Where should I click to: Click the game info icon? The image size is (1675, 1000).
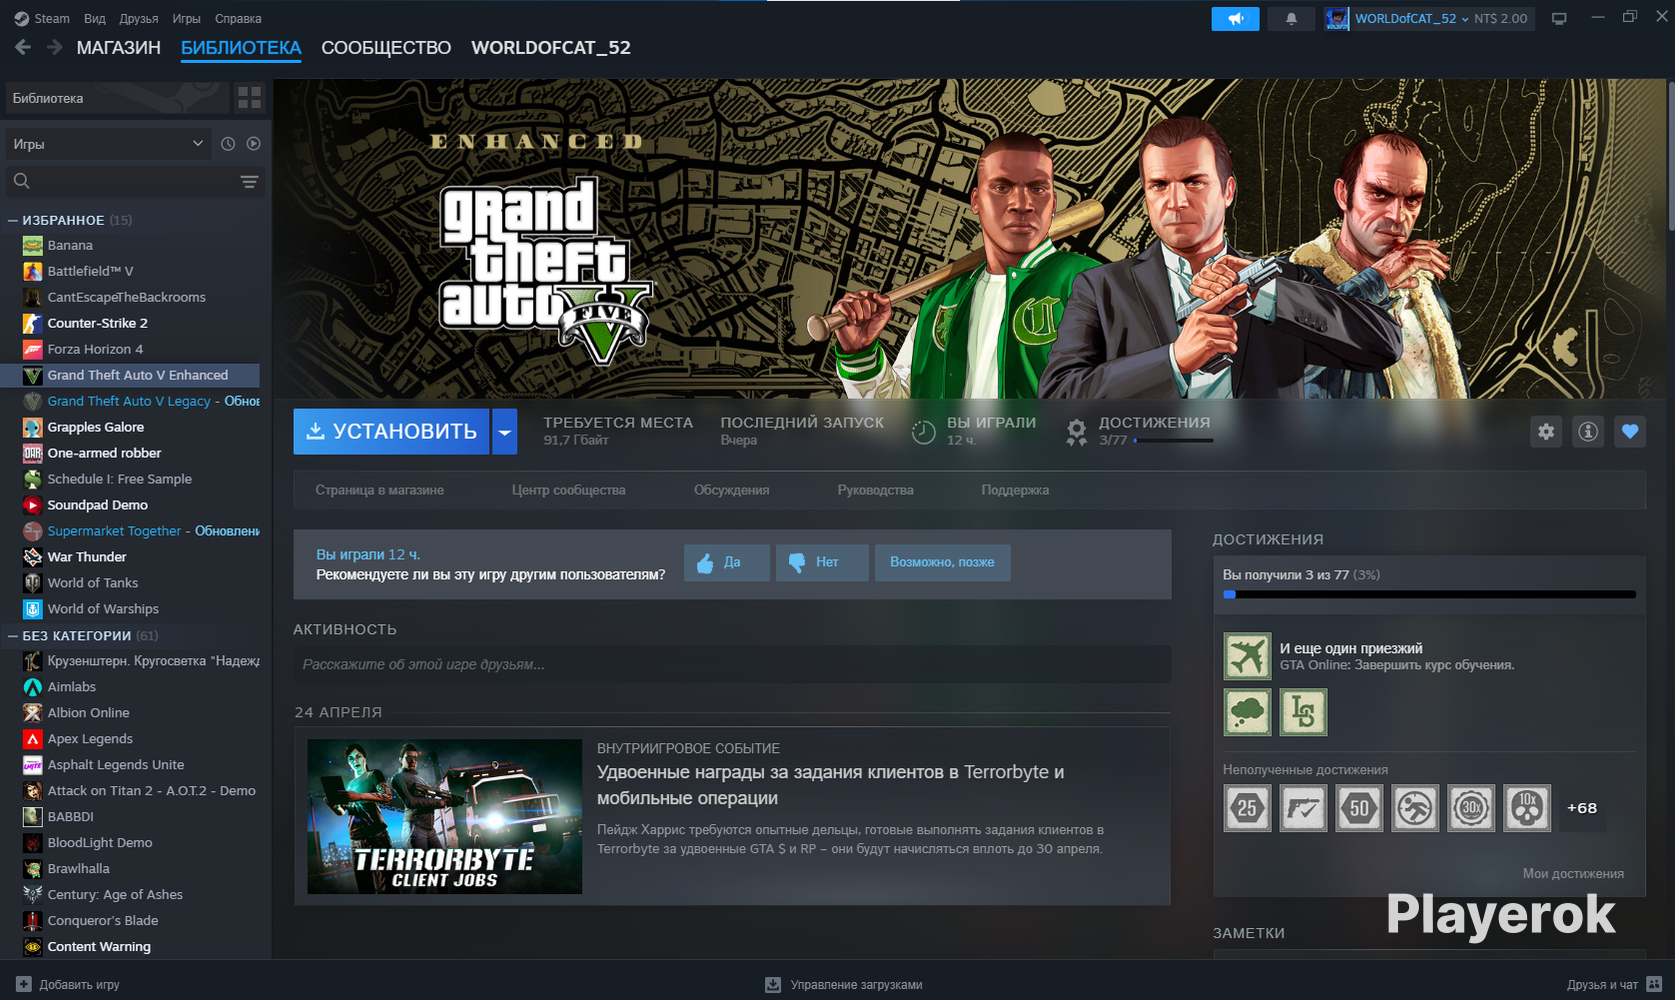click(1588, 432)
